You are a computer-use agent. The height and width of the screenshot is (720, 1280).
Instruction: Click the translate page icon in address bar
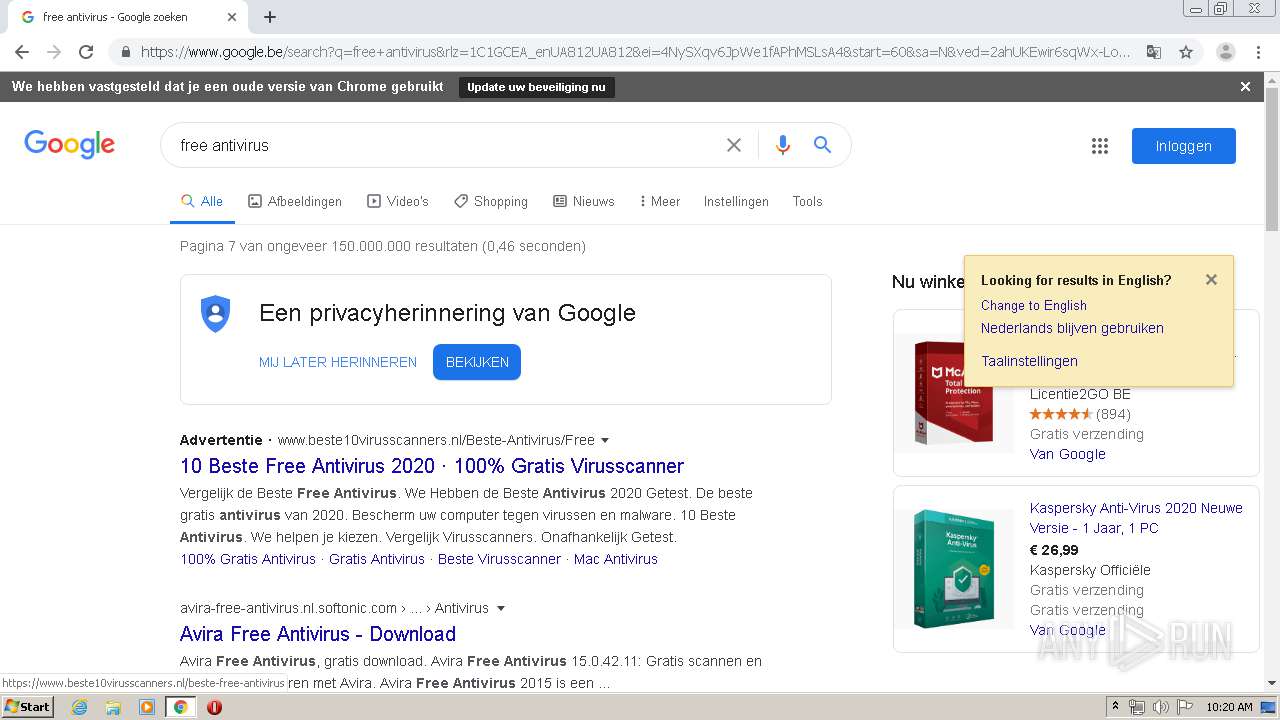click(x=1153, y=52)
